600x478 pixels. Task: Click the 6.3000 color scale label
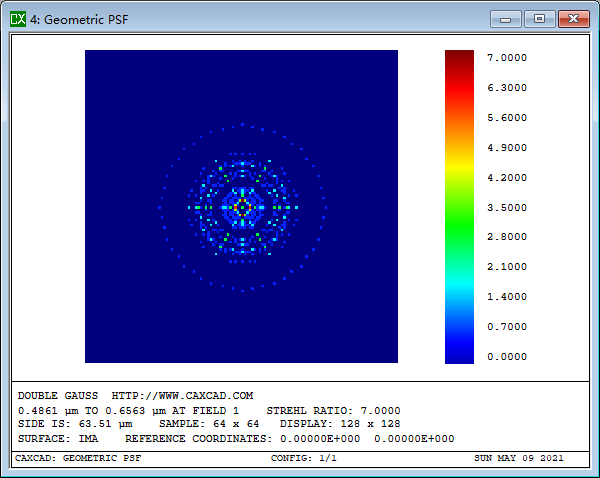click(507, 88)
